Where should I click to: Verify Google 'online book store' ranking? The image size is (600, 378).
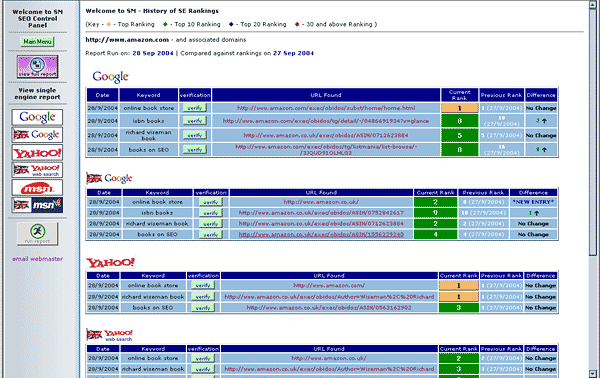click(195, 108)
